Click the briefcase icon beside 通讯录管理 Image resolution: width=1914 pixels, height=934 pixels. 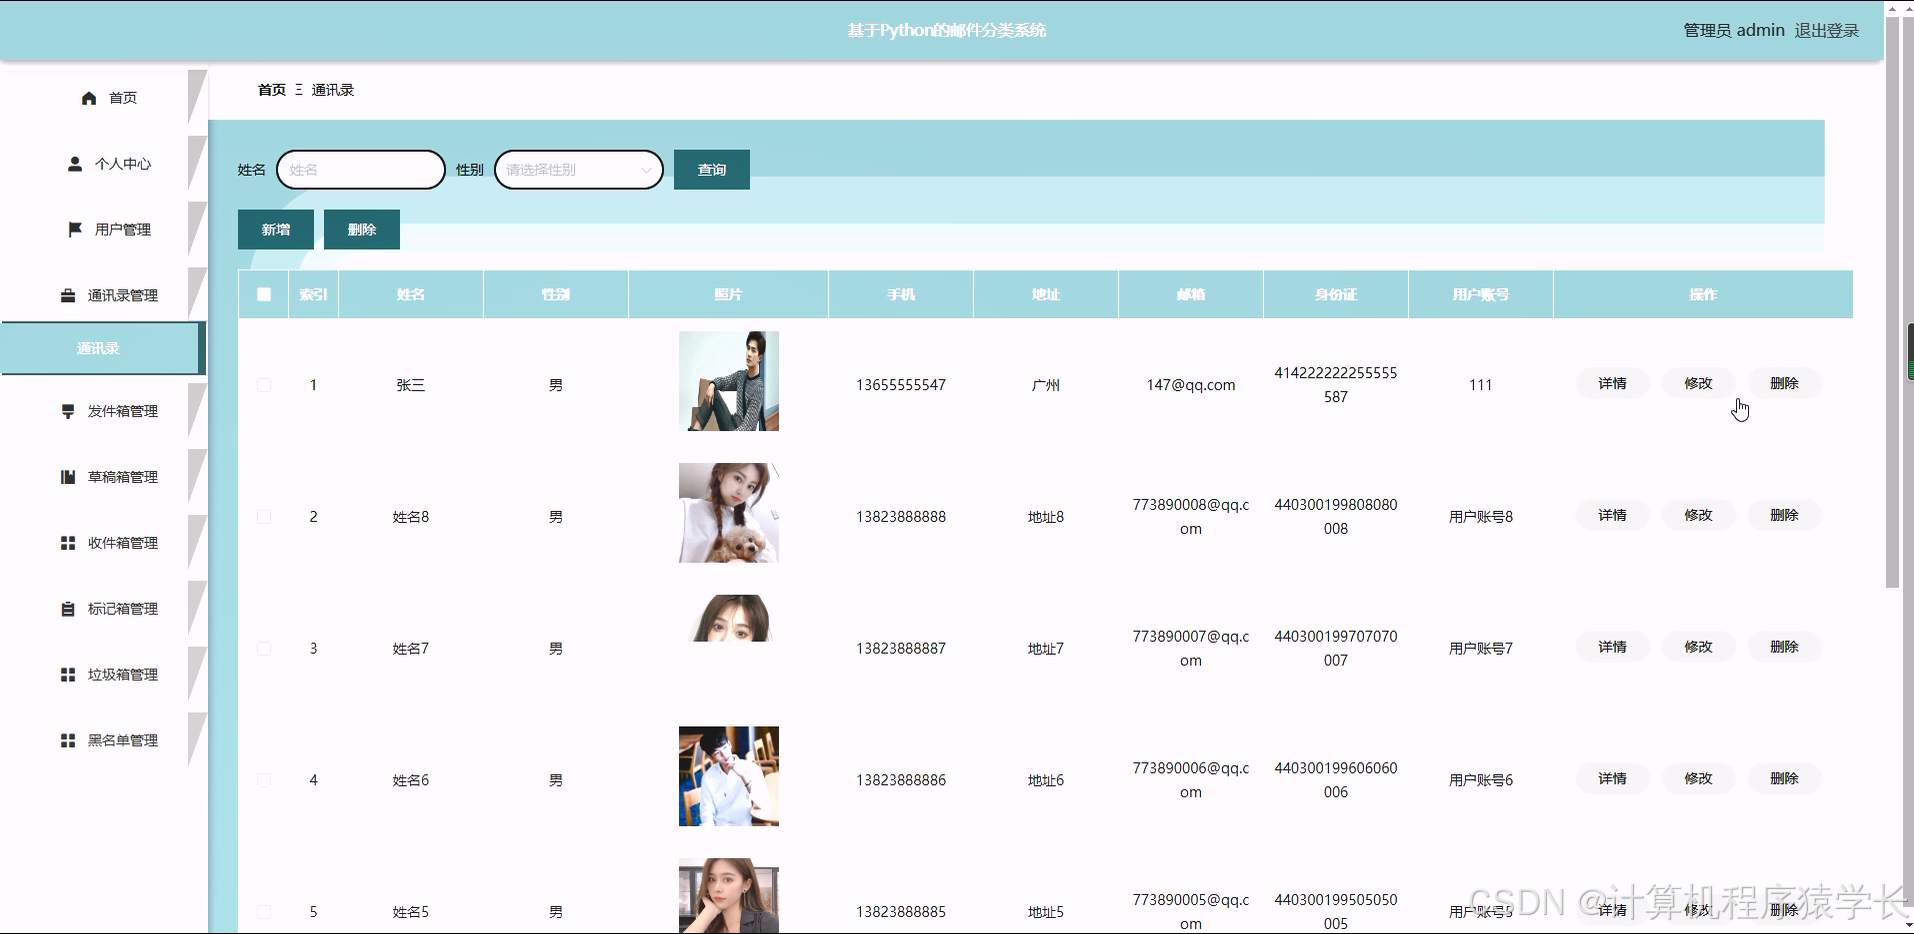point(68,296)
